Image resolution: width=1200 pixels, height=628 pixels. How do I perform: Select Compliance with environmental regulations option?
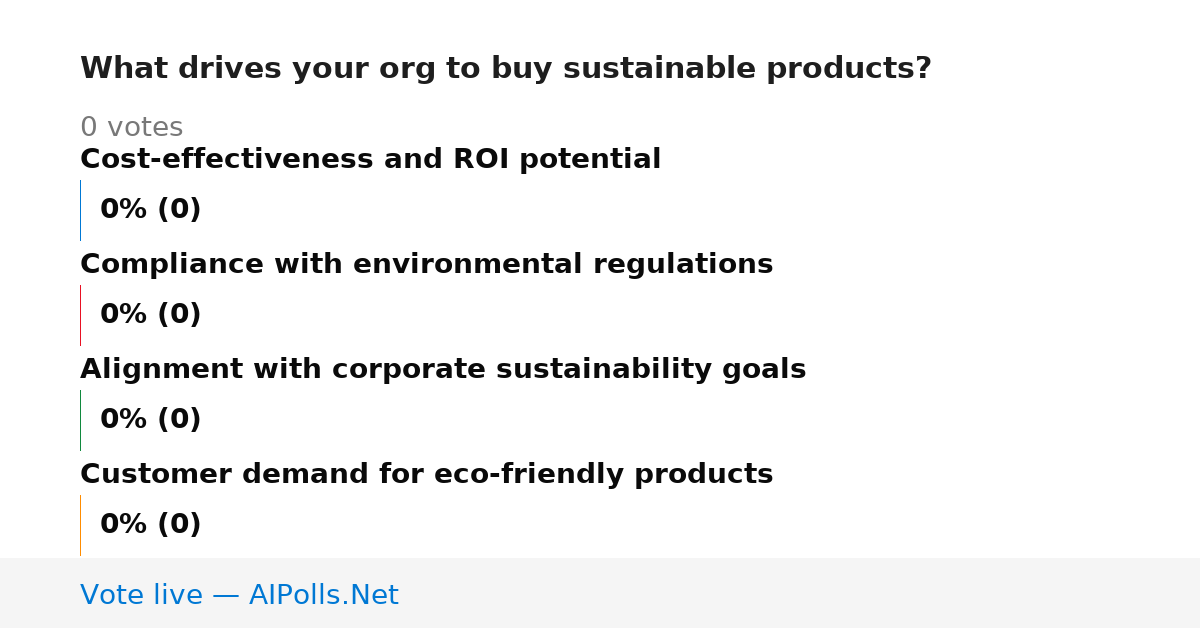pyautogui.click(x=426, y=265)
